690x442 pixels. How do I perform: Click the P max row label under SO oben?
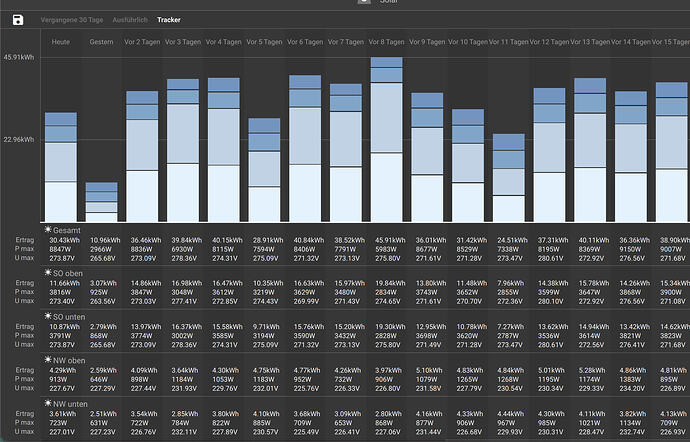[x=25, y=292]
